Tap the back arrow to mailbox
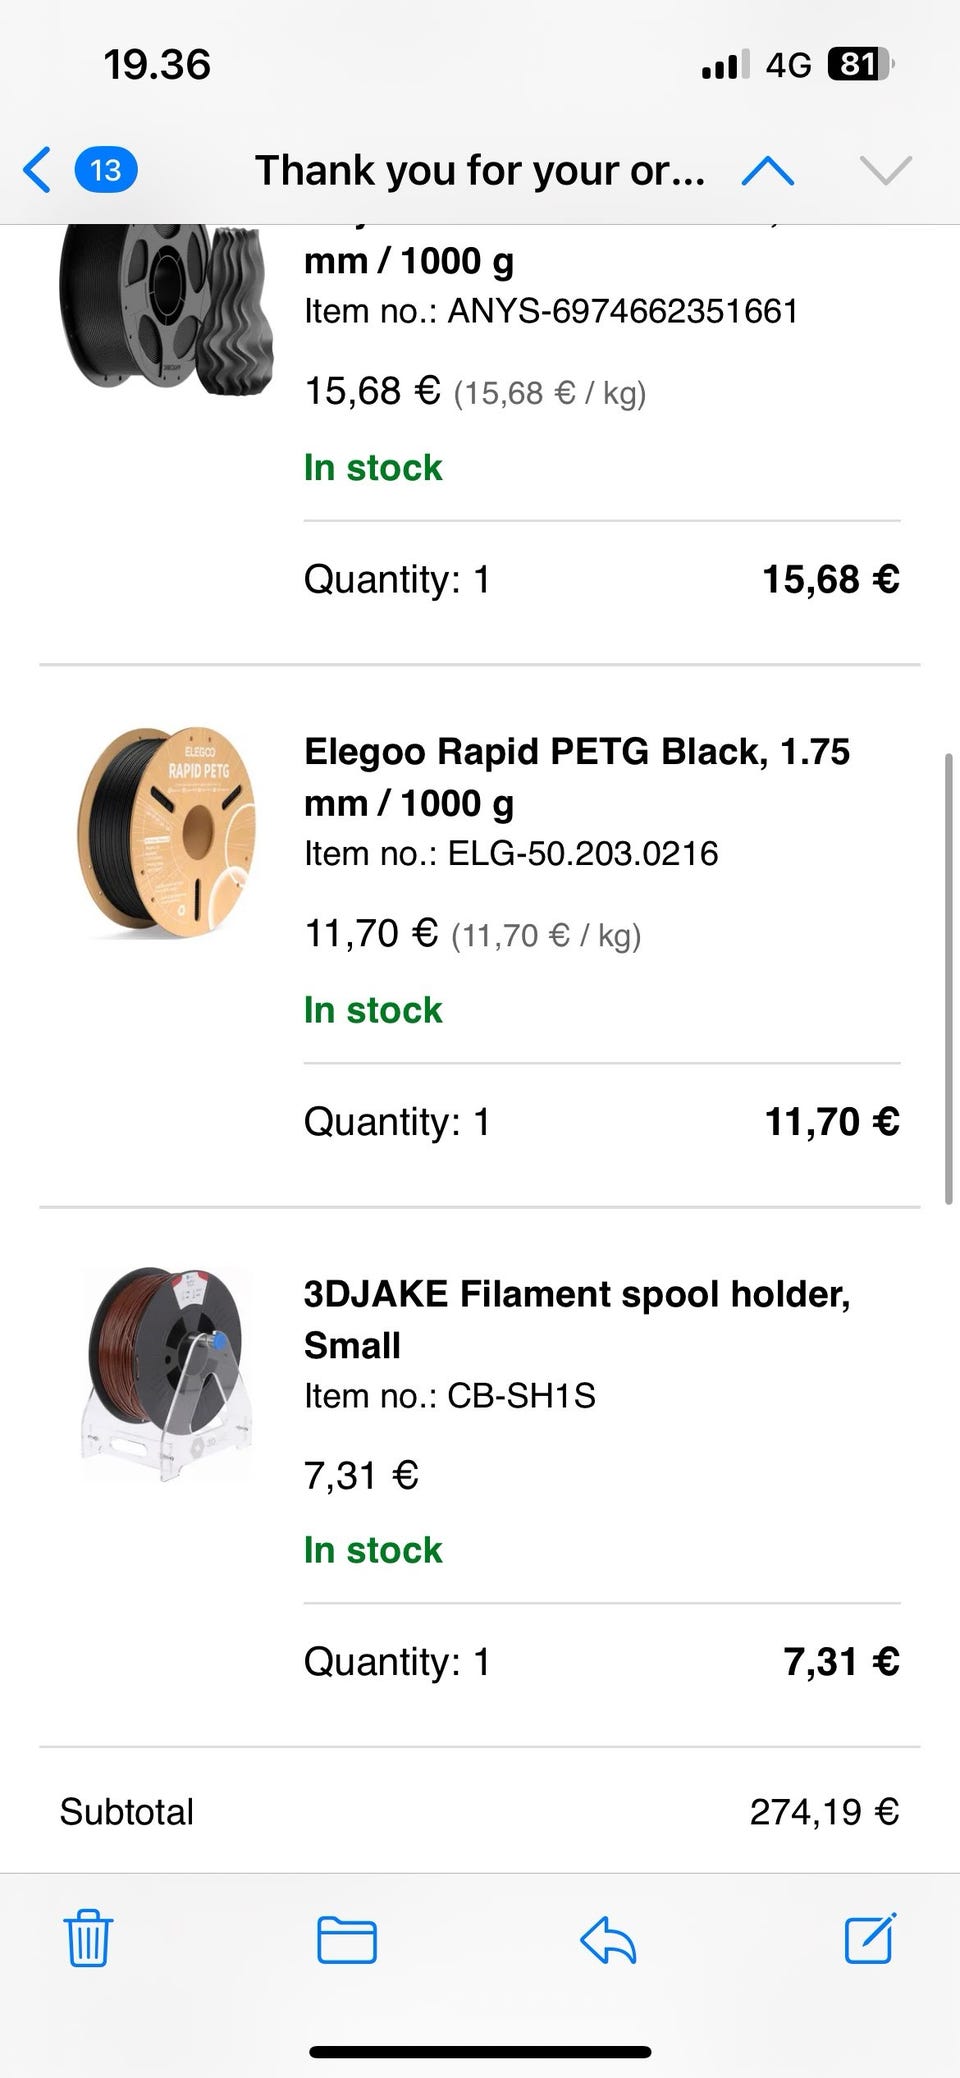The image size is (960, 2078). (38, 170)
